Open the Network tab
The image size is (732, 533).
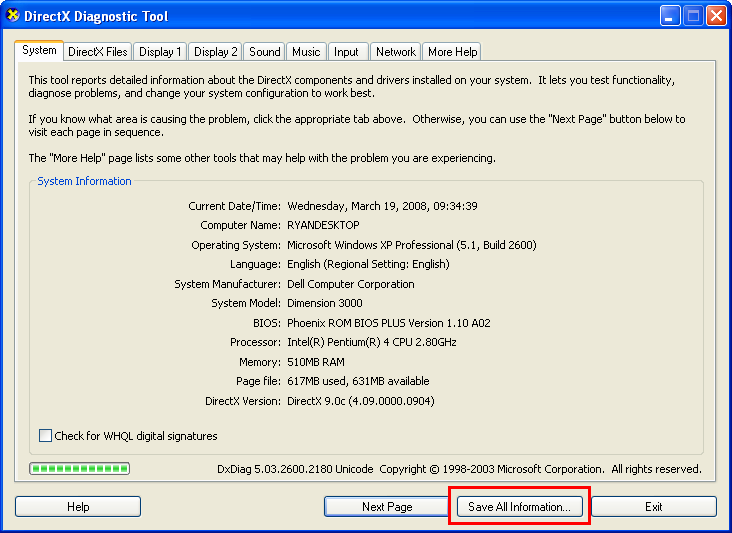click(396, 52)
